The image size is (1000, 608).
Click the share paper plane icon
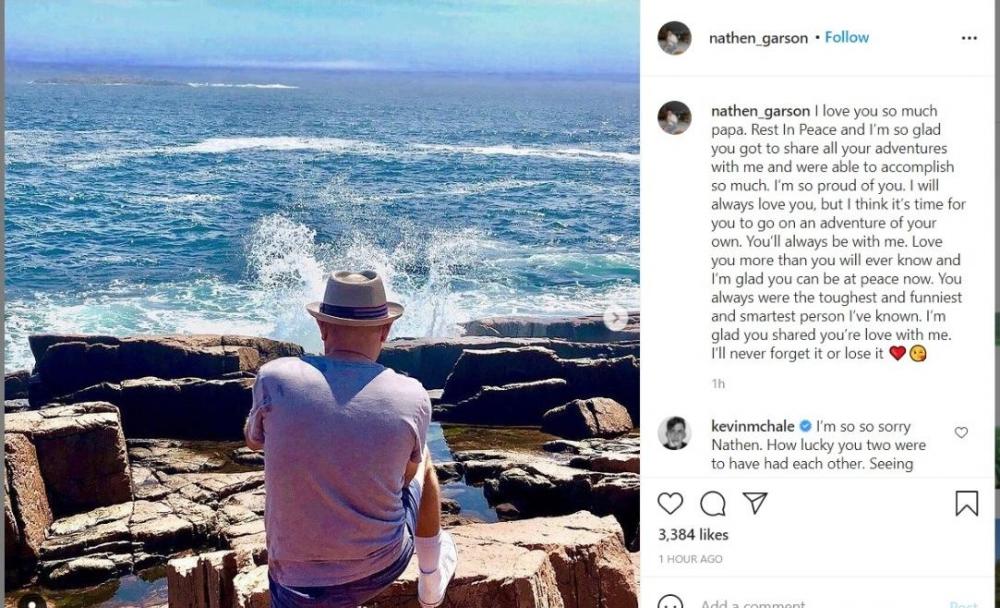click(x=755, y=503)
